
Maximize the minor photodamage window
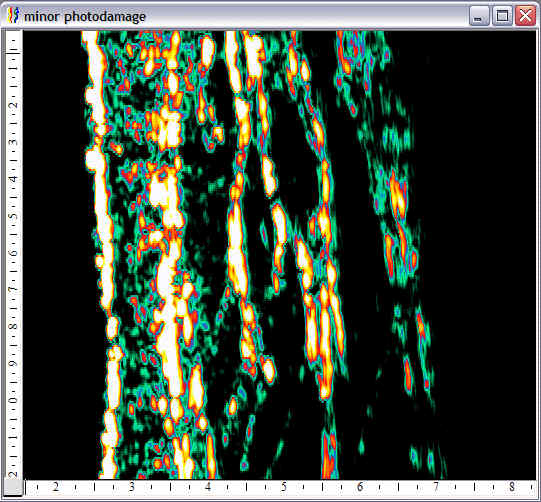[x=502, y=16]
